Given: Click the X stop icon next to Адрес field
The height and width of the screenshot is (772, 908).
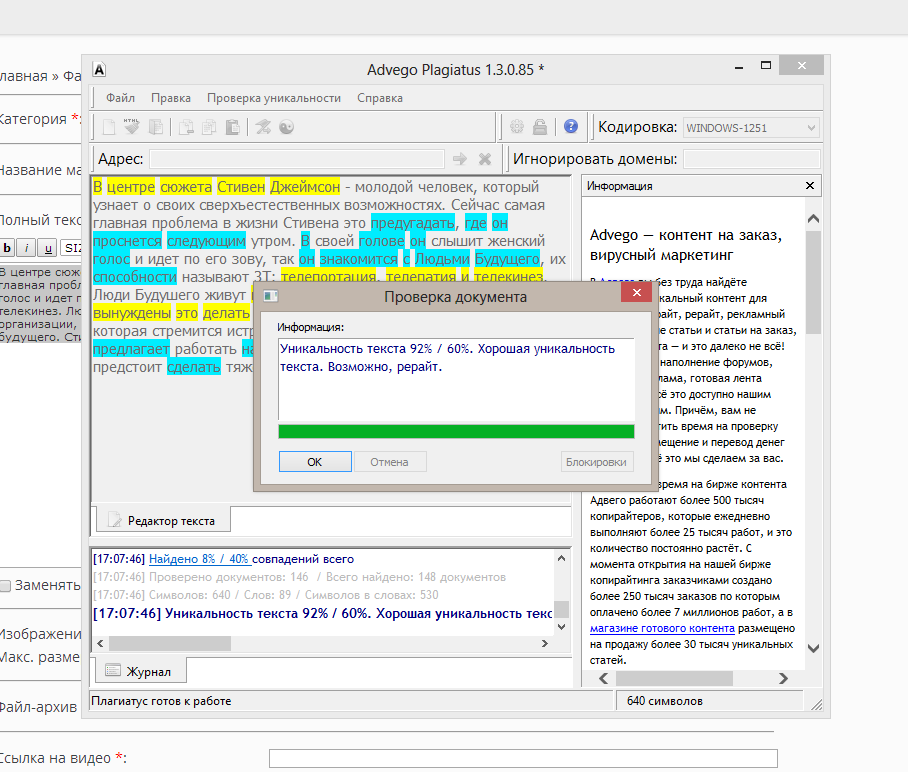Looking at the screenshot, I should (485, 159).
